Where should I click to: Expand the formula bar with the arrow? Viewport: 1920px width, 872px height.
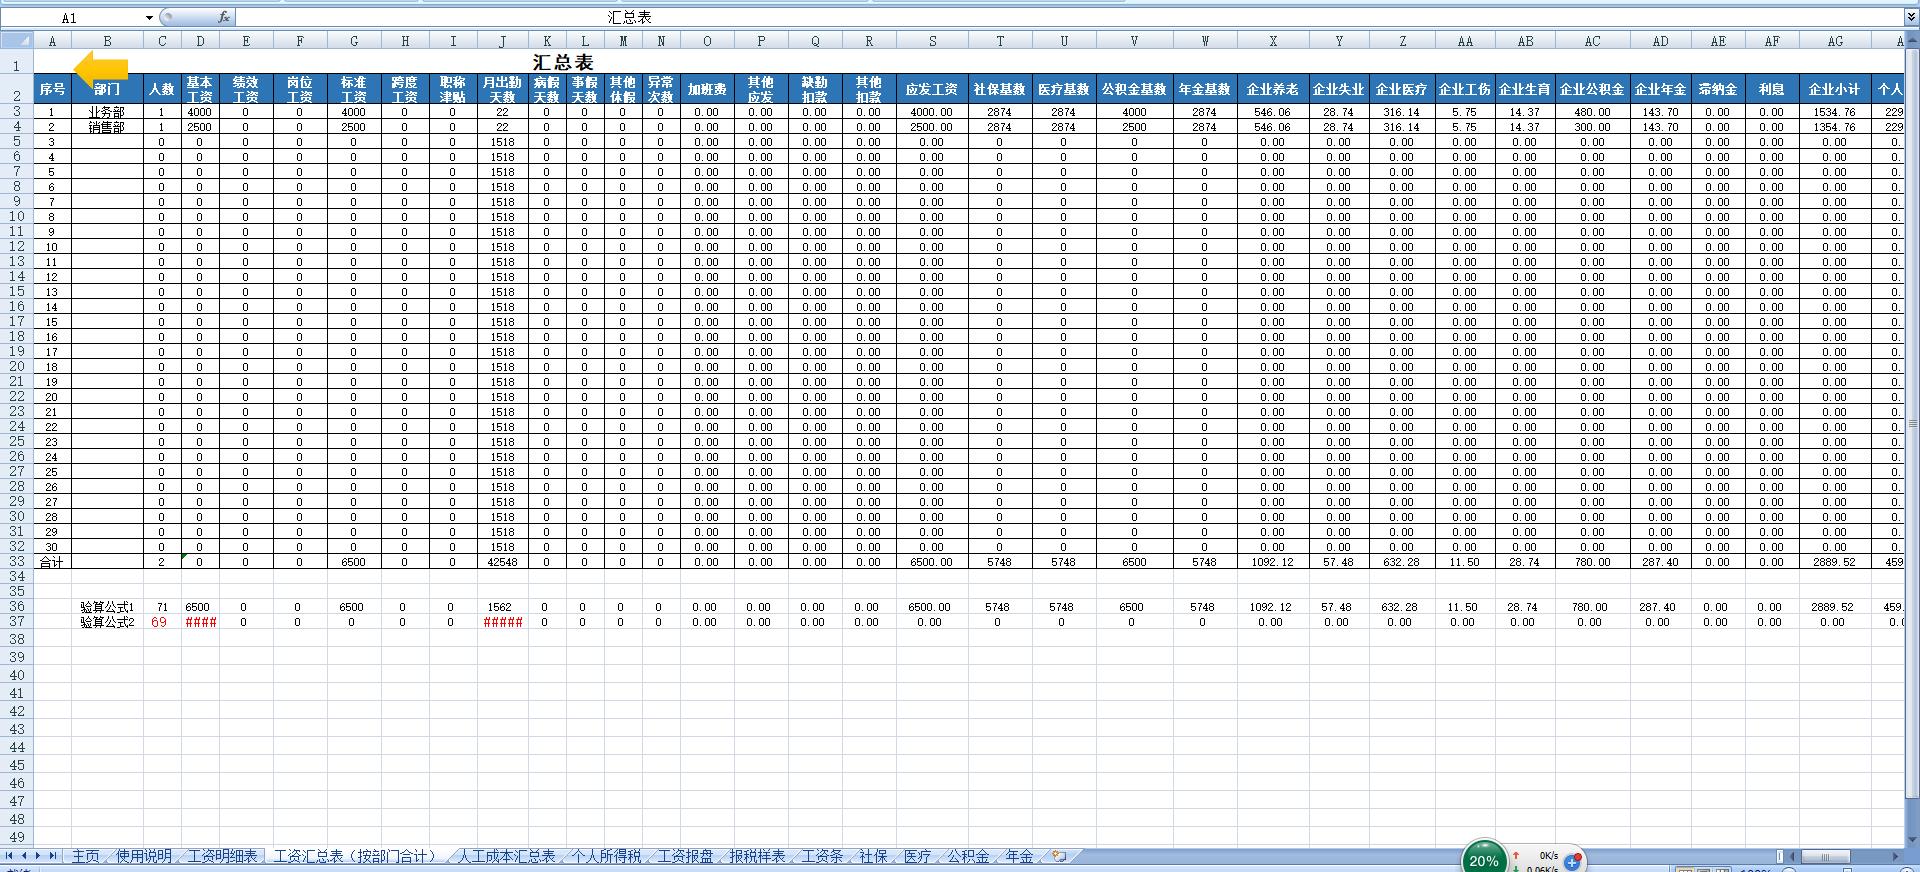pyautogui.click(x=1911, y=17)
